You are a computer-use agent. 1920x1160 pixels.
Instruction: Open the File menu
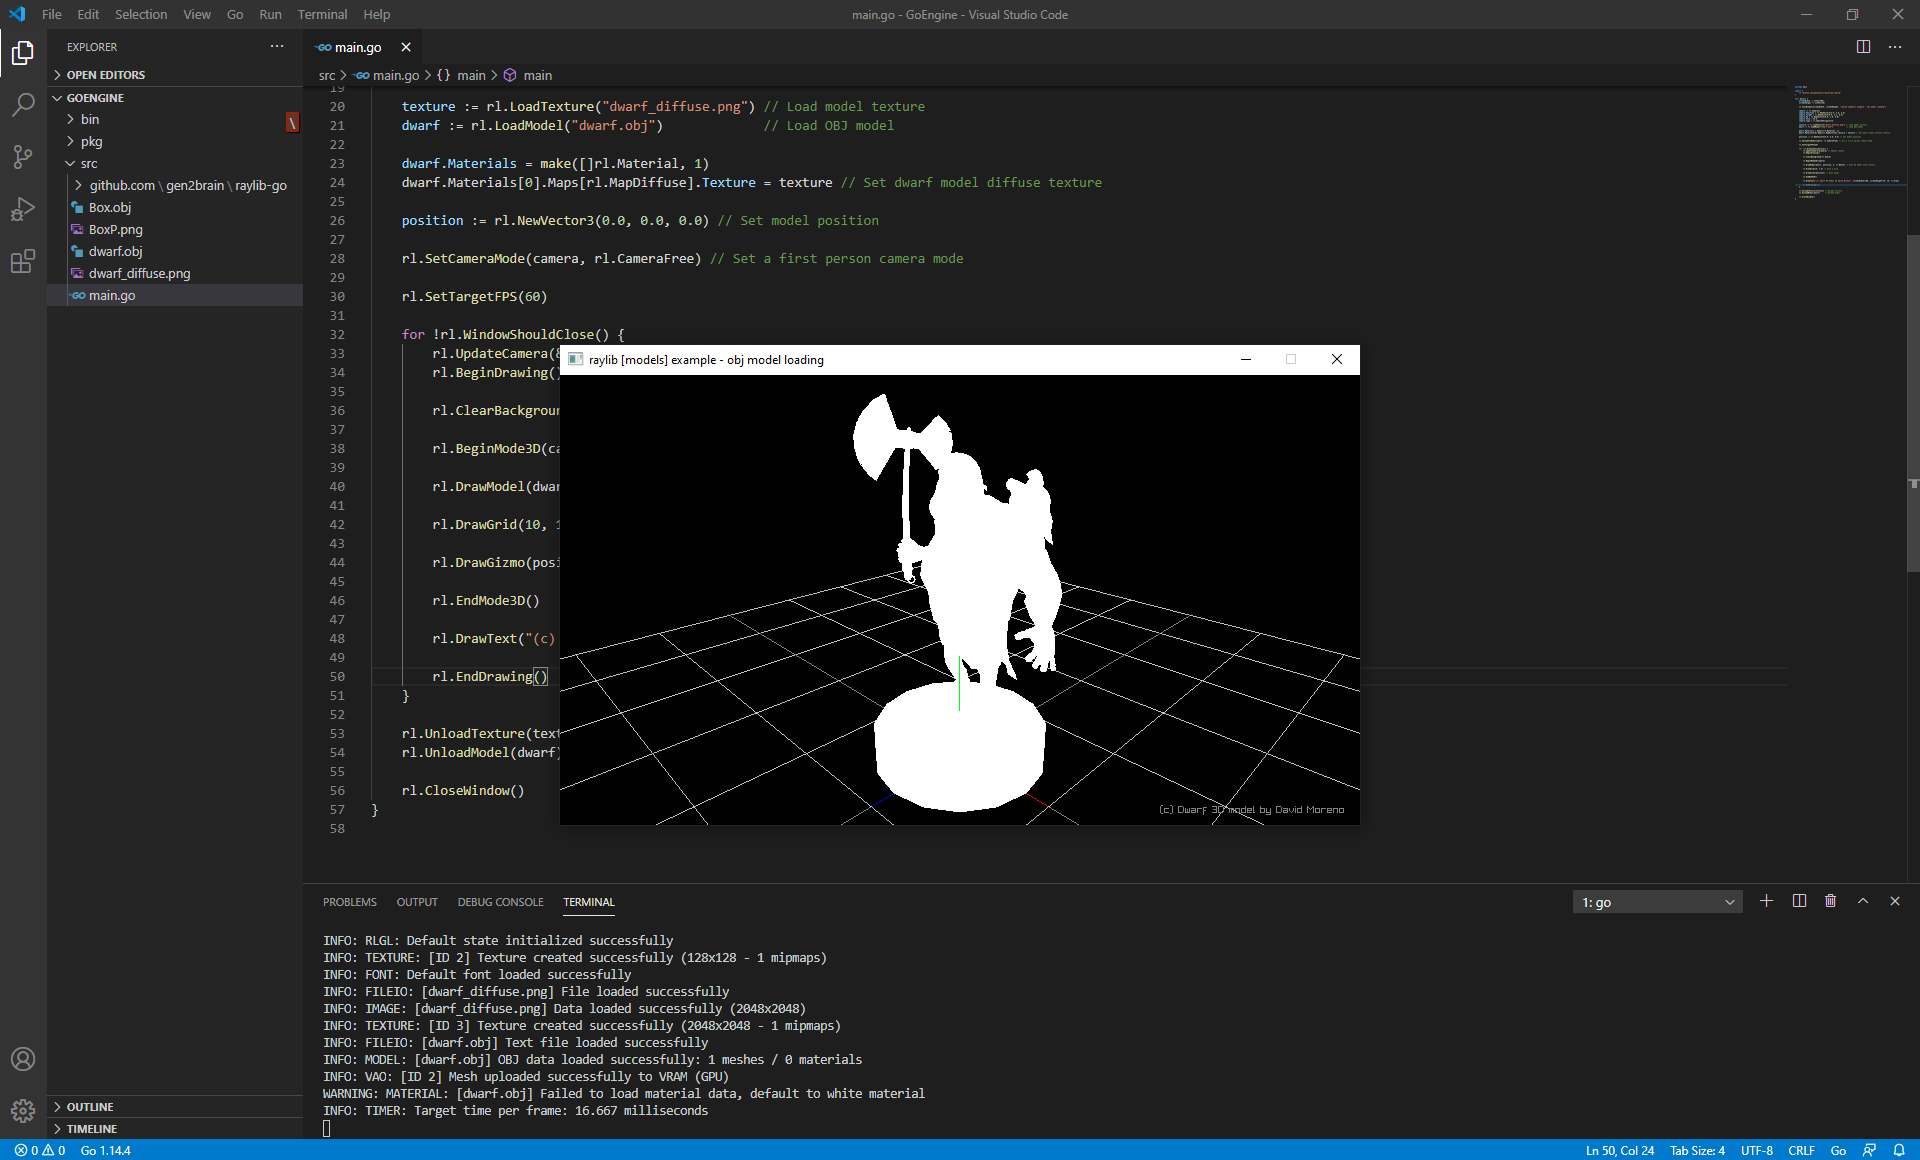pyautogui.click(x=52, y=14)
